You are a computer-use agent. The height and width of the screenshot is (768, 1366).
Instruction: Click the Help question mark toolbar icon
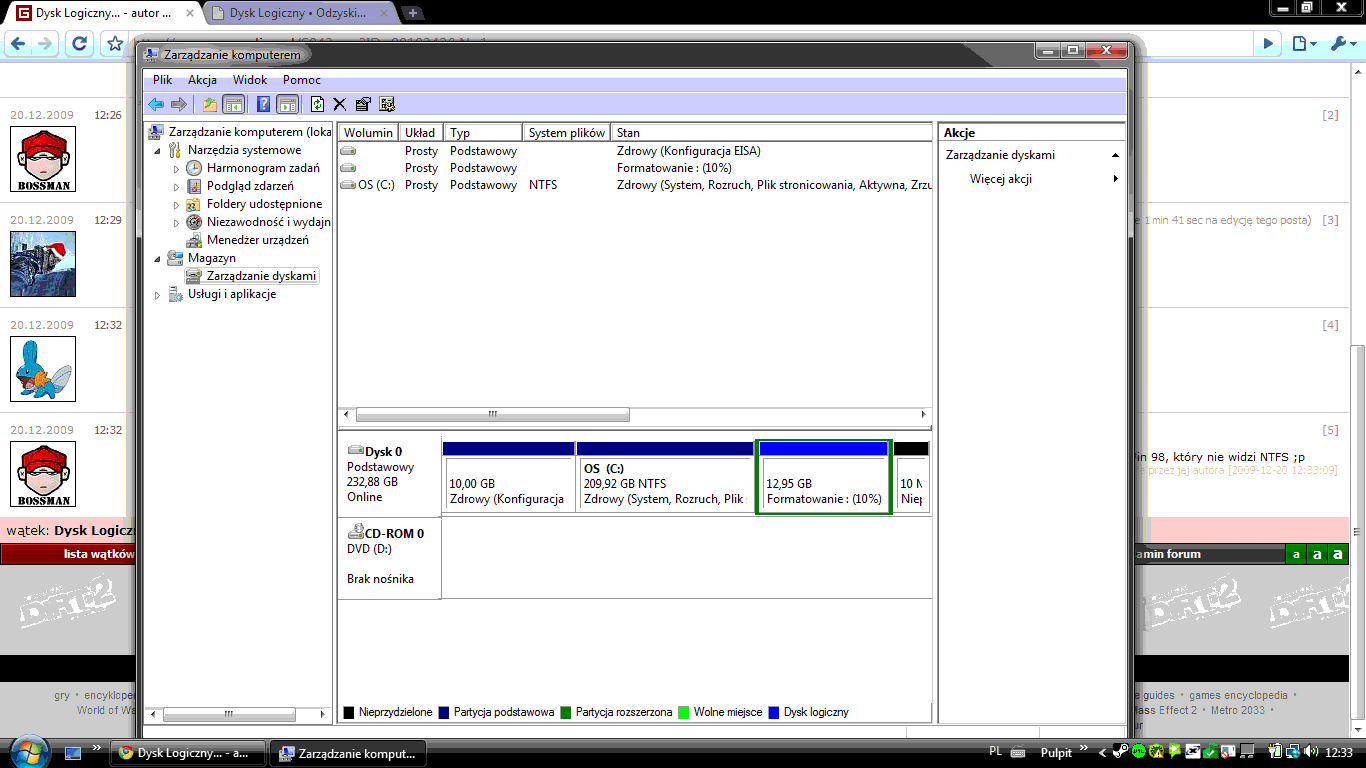tap(264, 104)
